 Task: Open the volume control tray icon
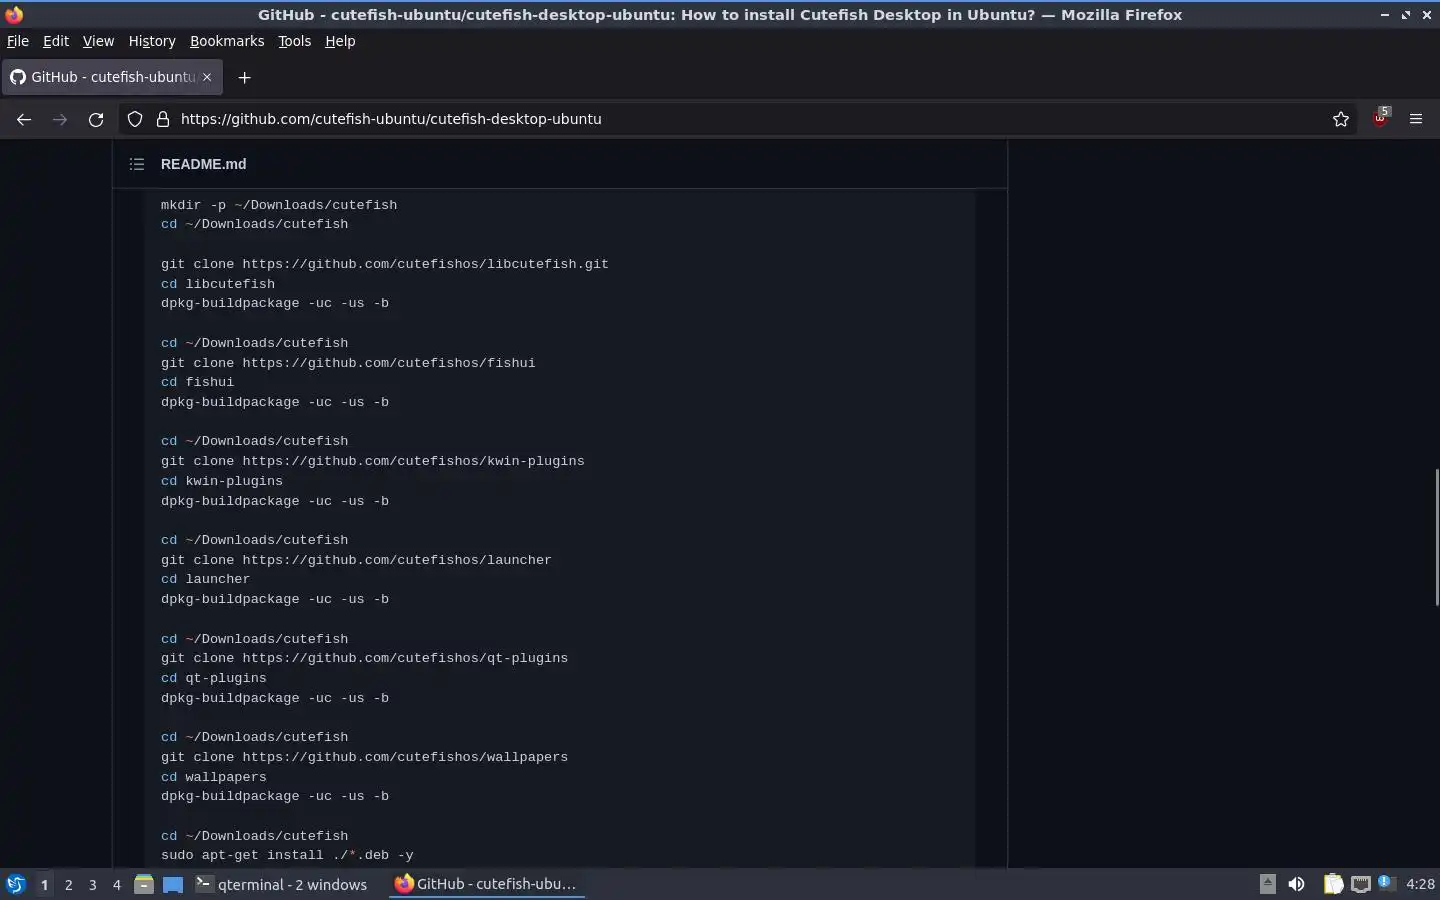[1296, 884]
